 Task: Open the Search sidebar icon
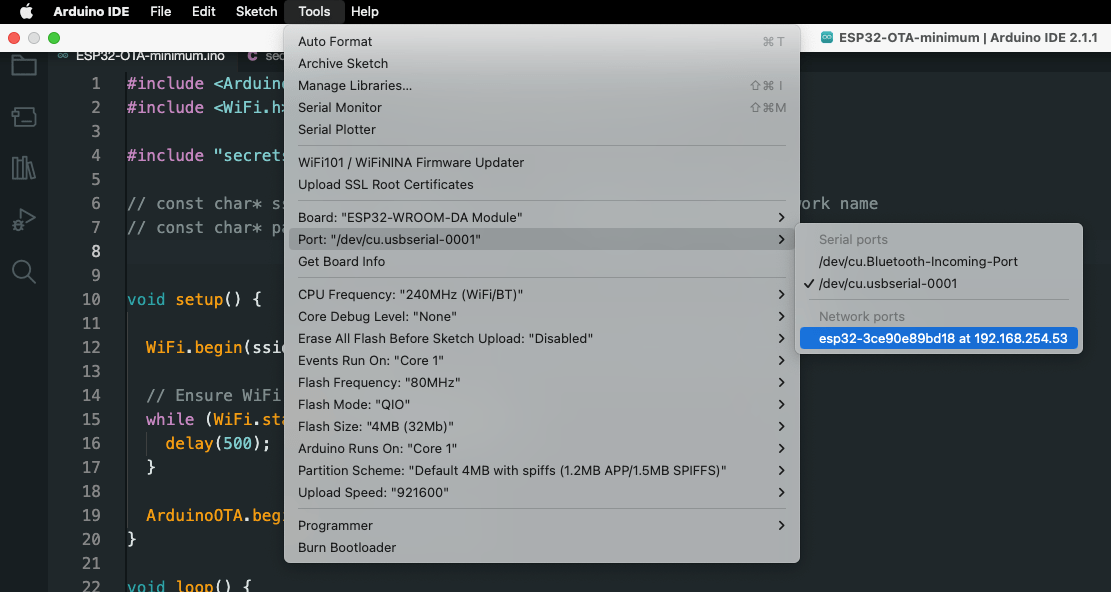[x=24, y=272]
